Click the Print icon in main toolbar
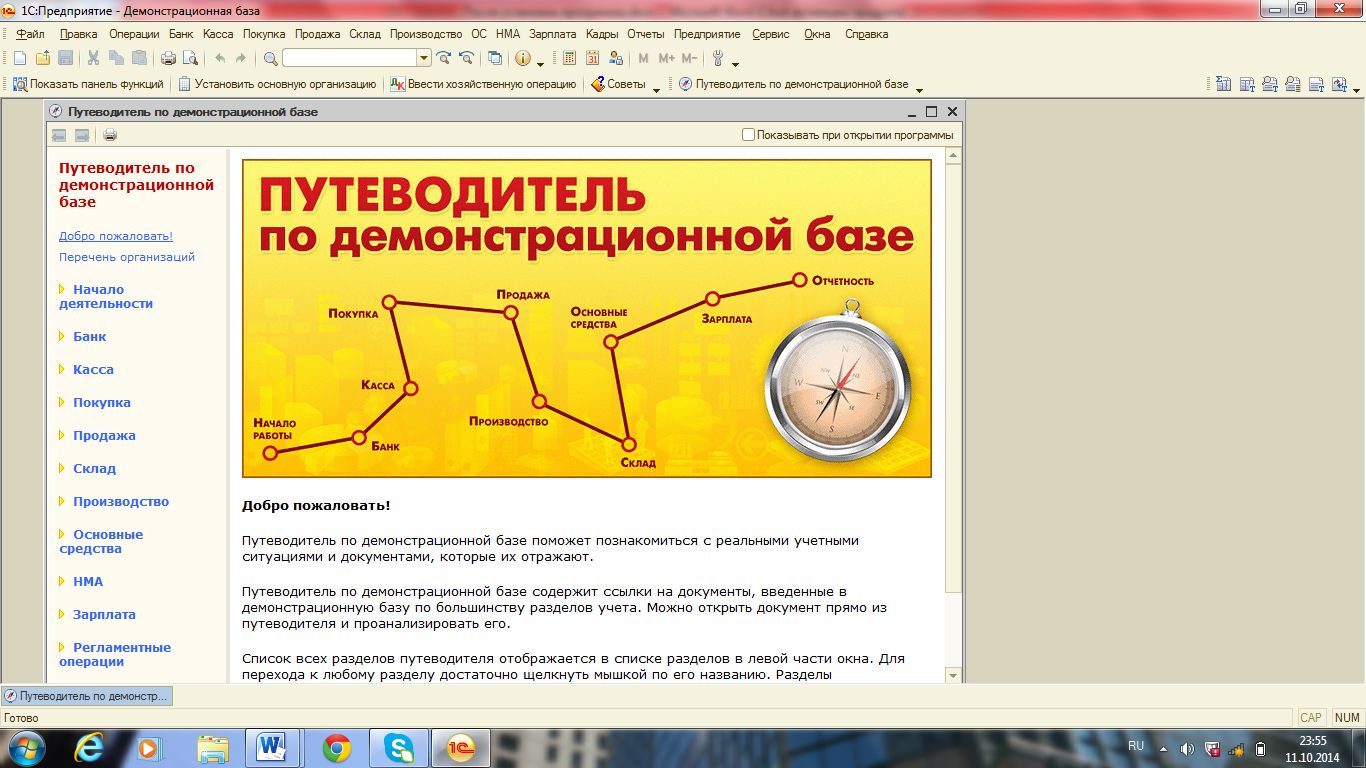1366x768 pixels. coord(169,58)
